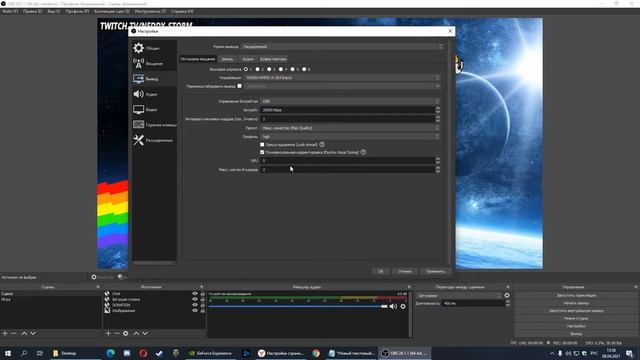Hide the Chat source with eye icon
This screenshot has height=360, width=640.
(195, 293)
